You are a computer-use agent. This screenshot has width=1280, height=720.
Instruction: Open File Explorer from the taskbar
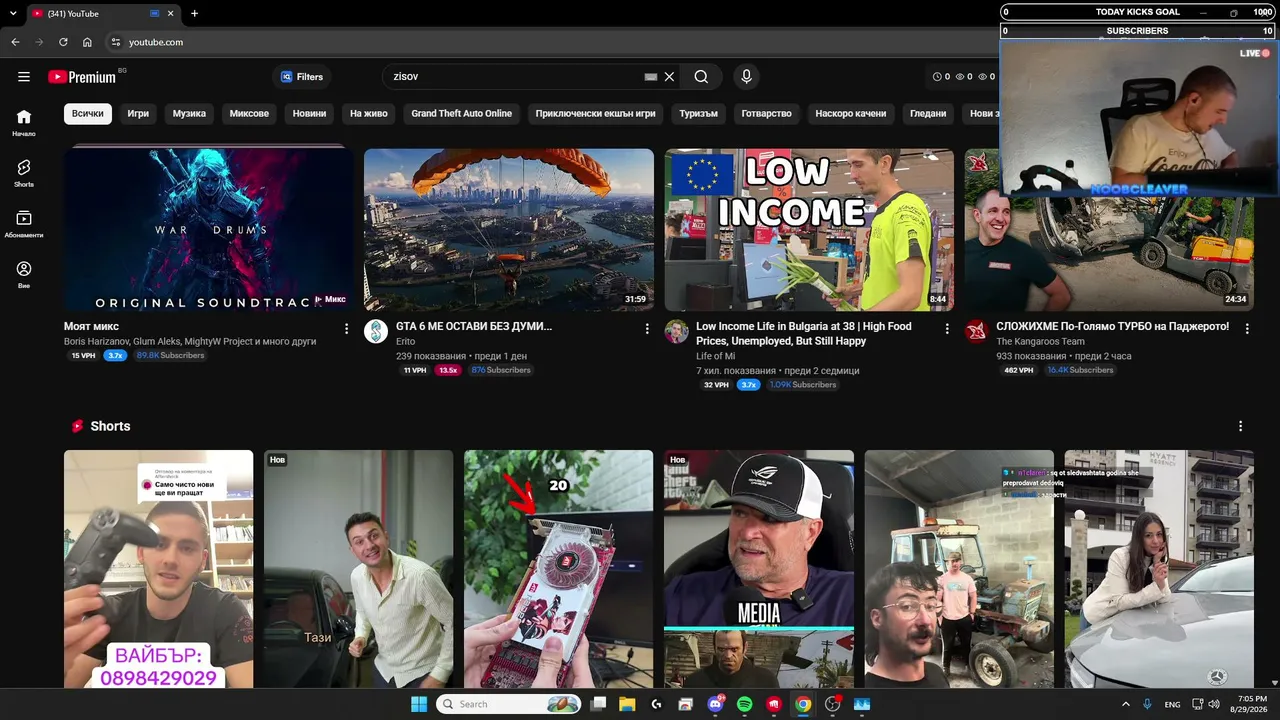pyautogui.click(x=627, y=704)
